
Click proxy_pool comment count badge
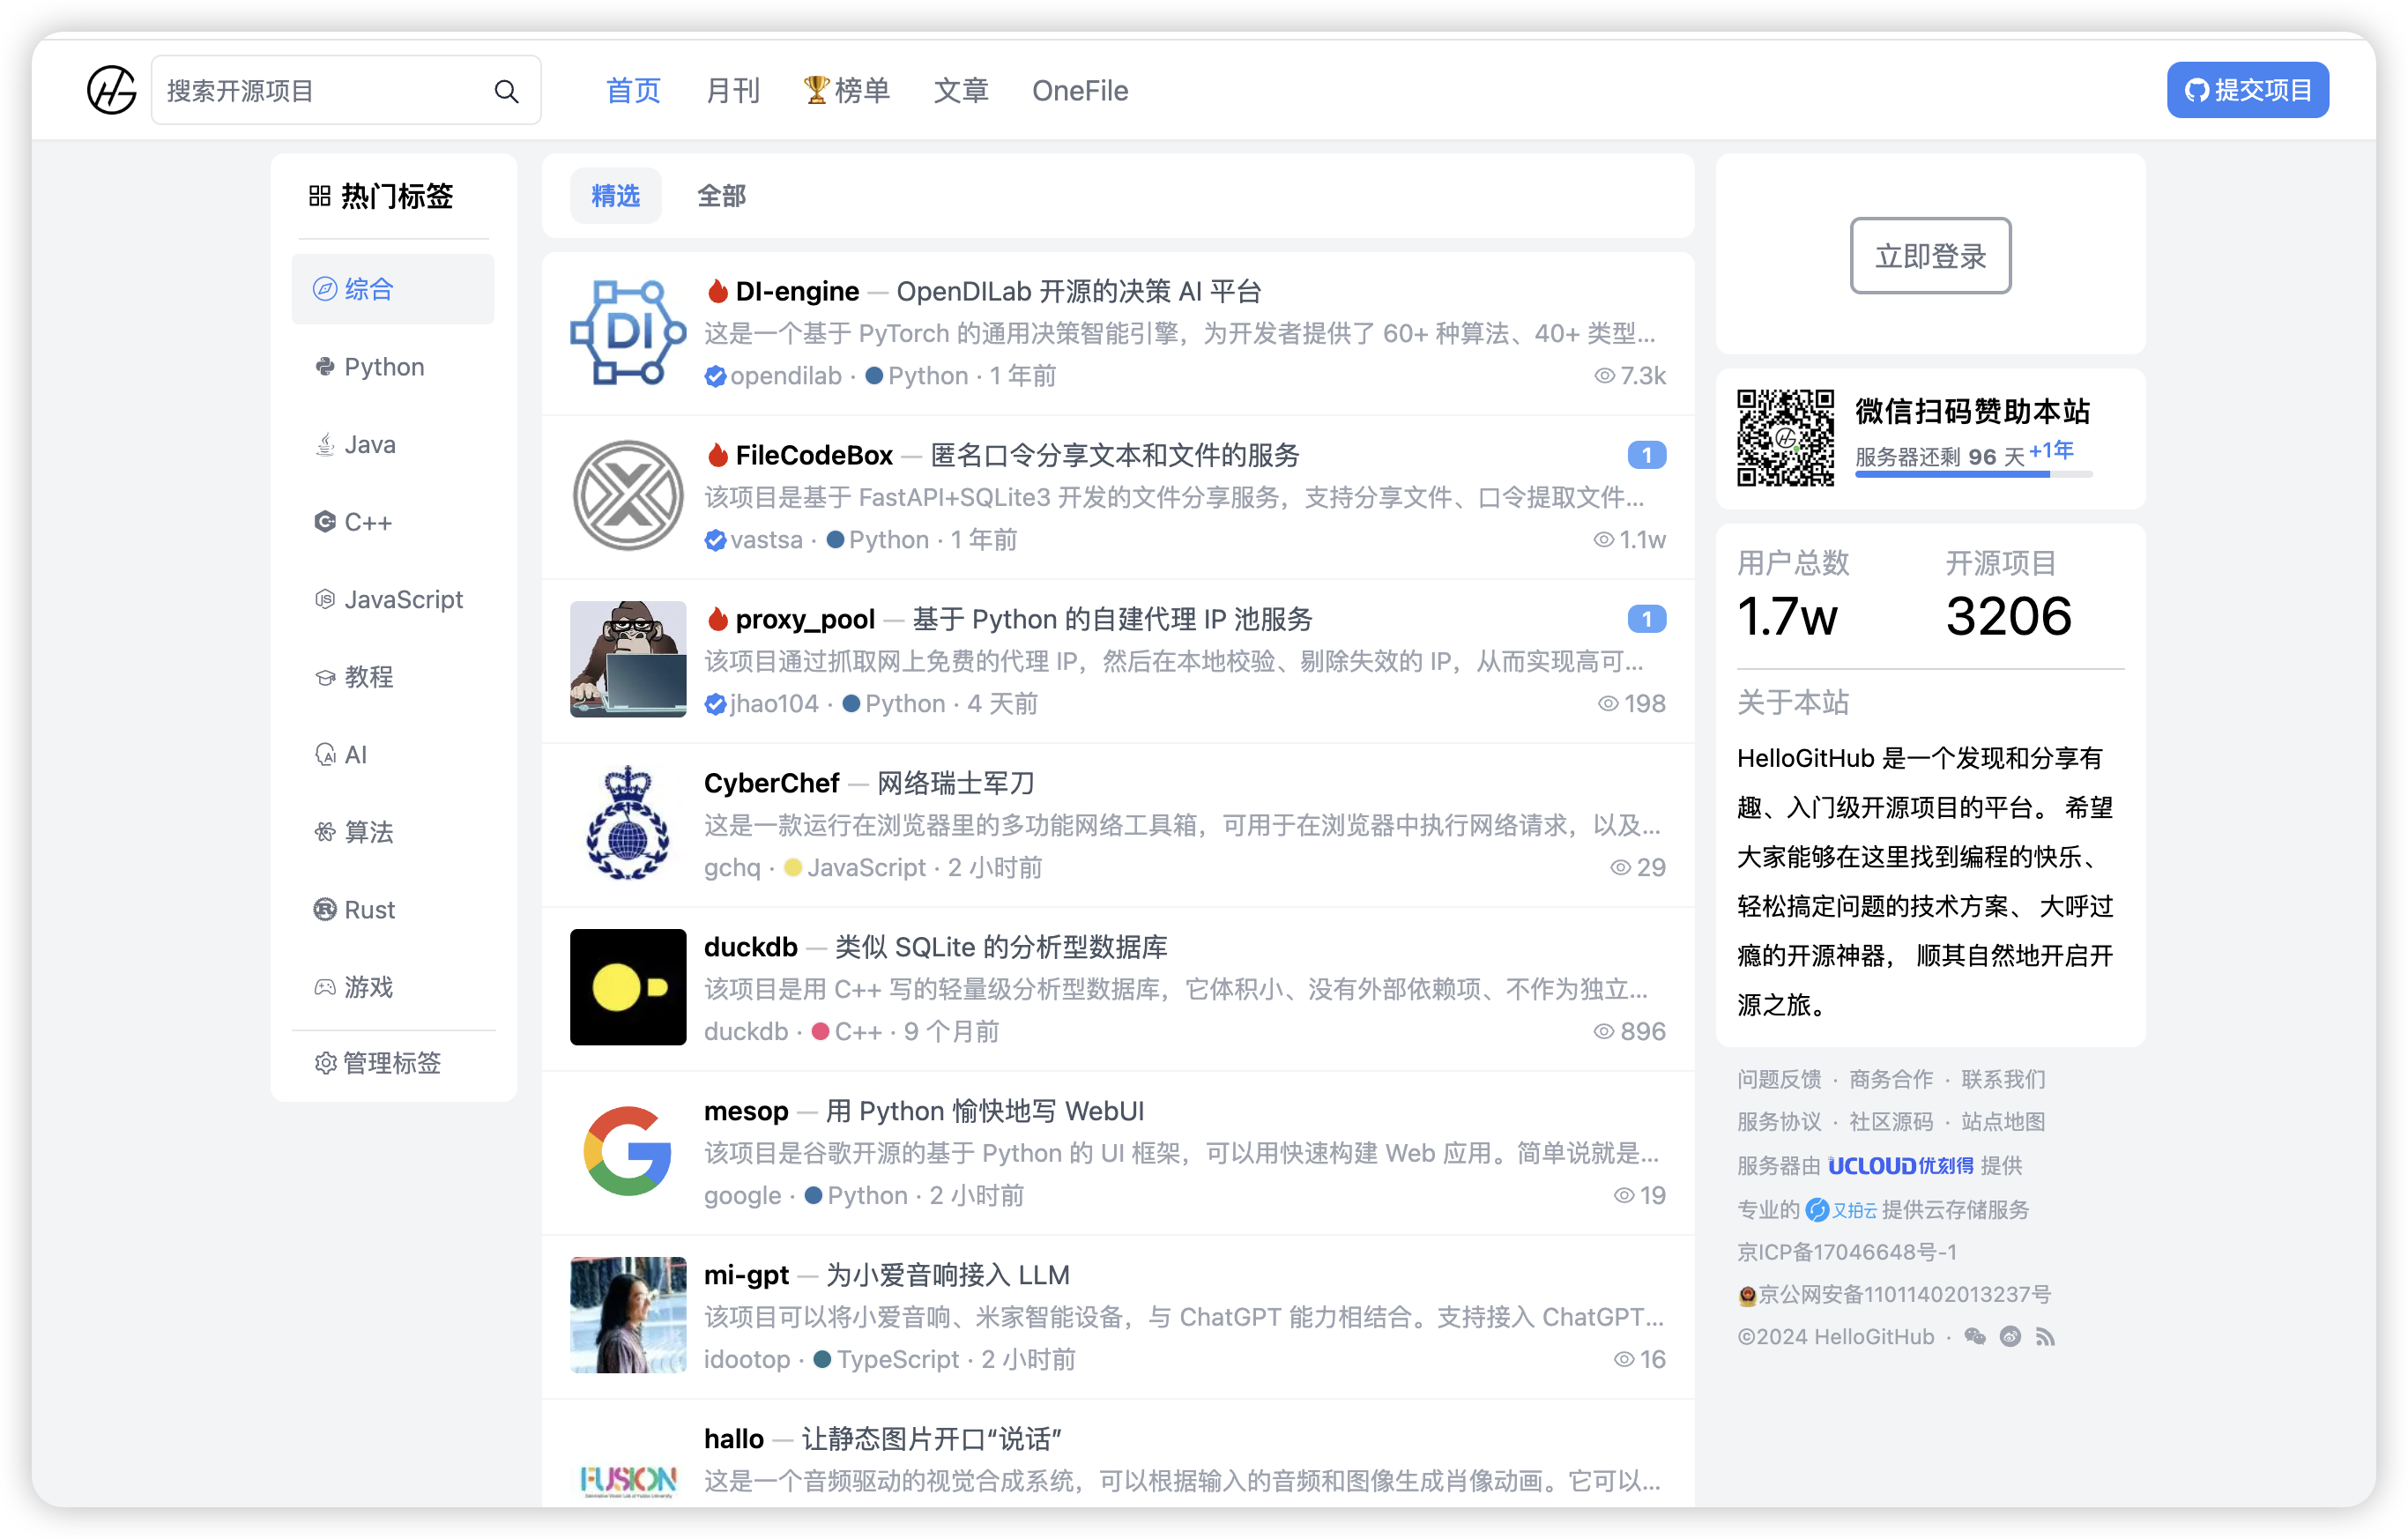pyautogui.click(x=1647, y=620)
